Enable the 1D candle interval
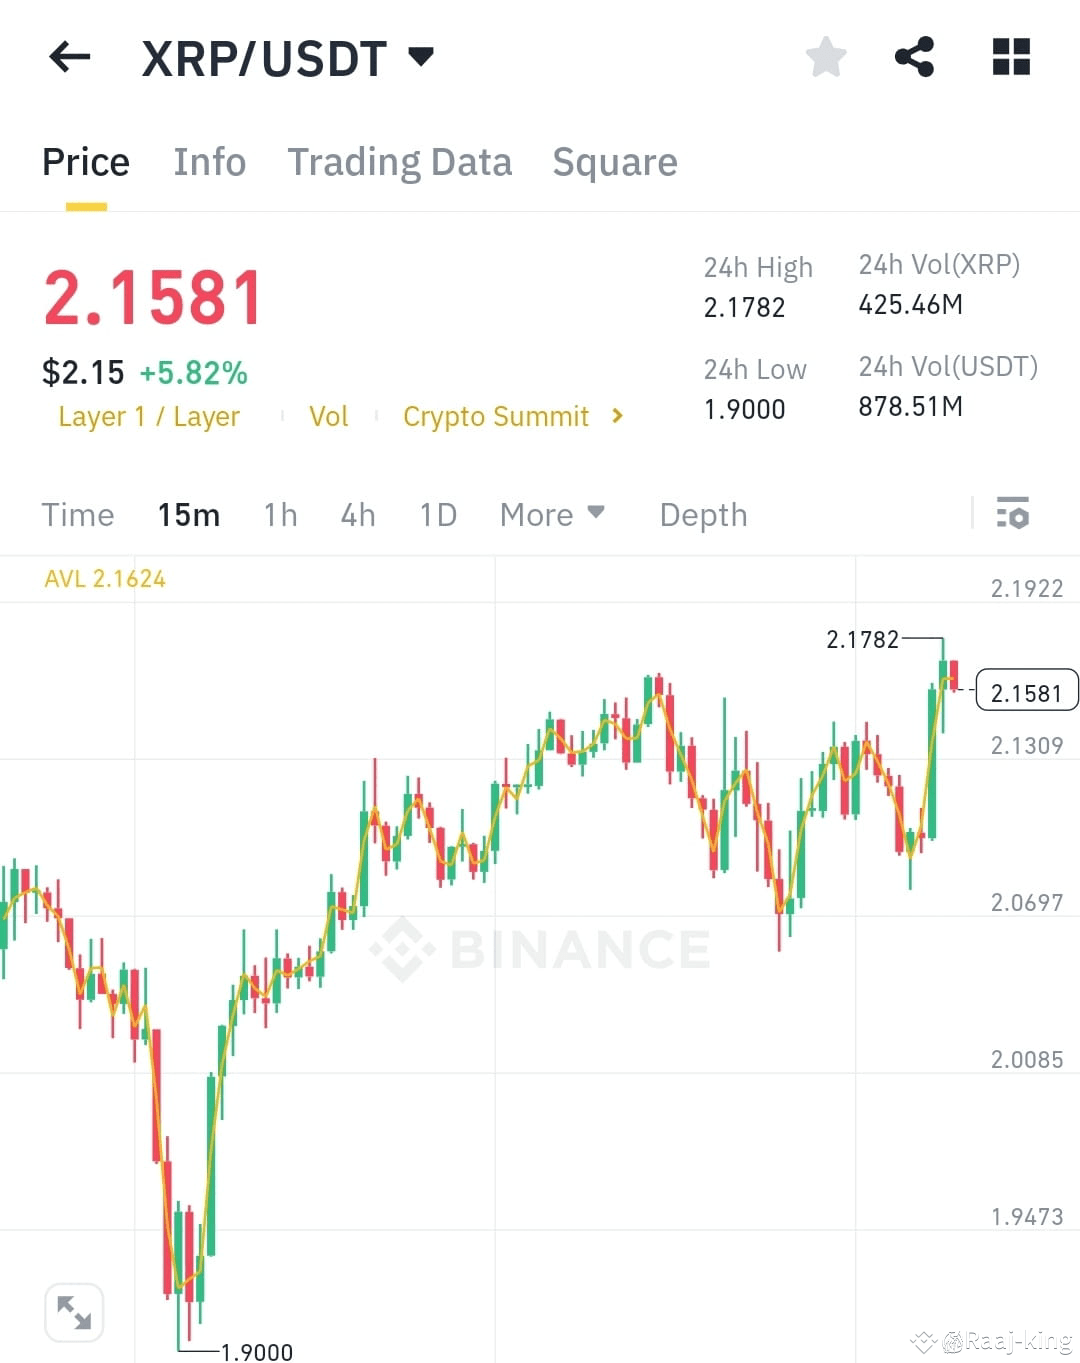 point(437,514)
